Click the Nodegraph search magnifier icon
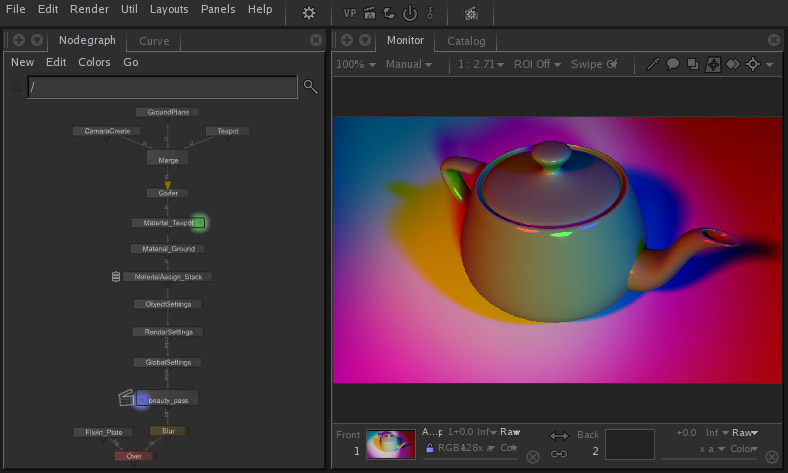Screen dimensions: 788x473 [x=311, y=87]
